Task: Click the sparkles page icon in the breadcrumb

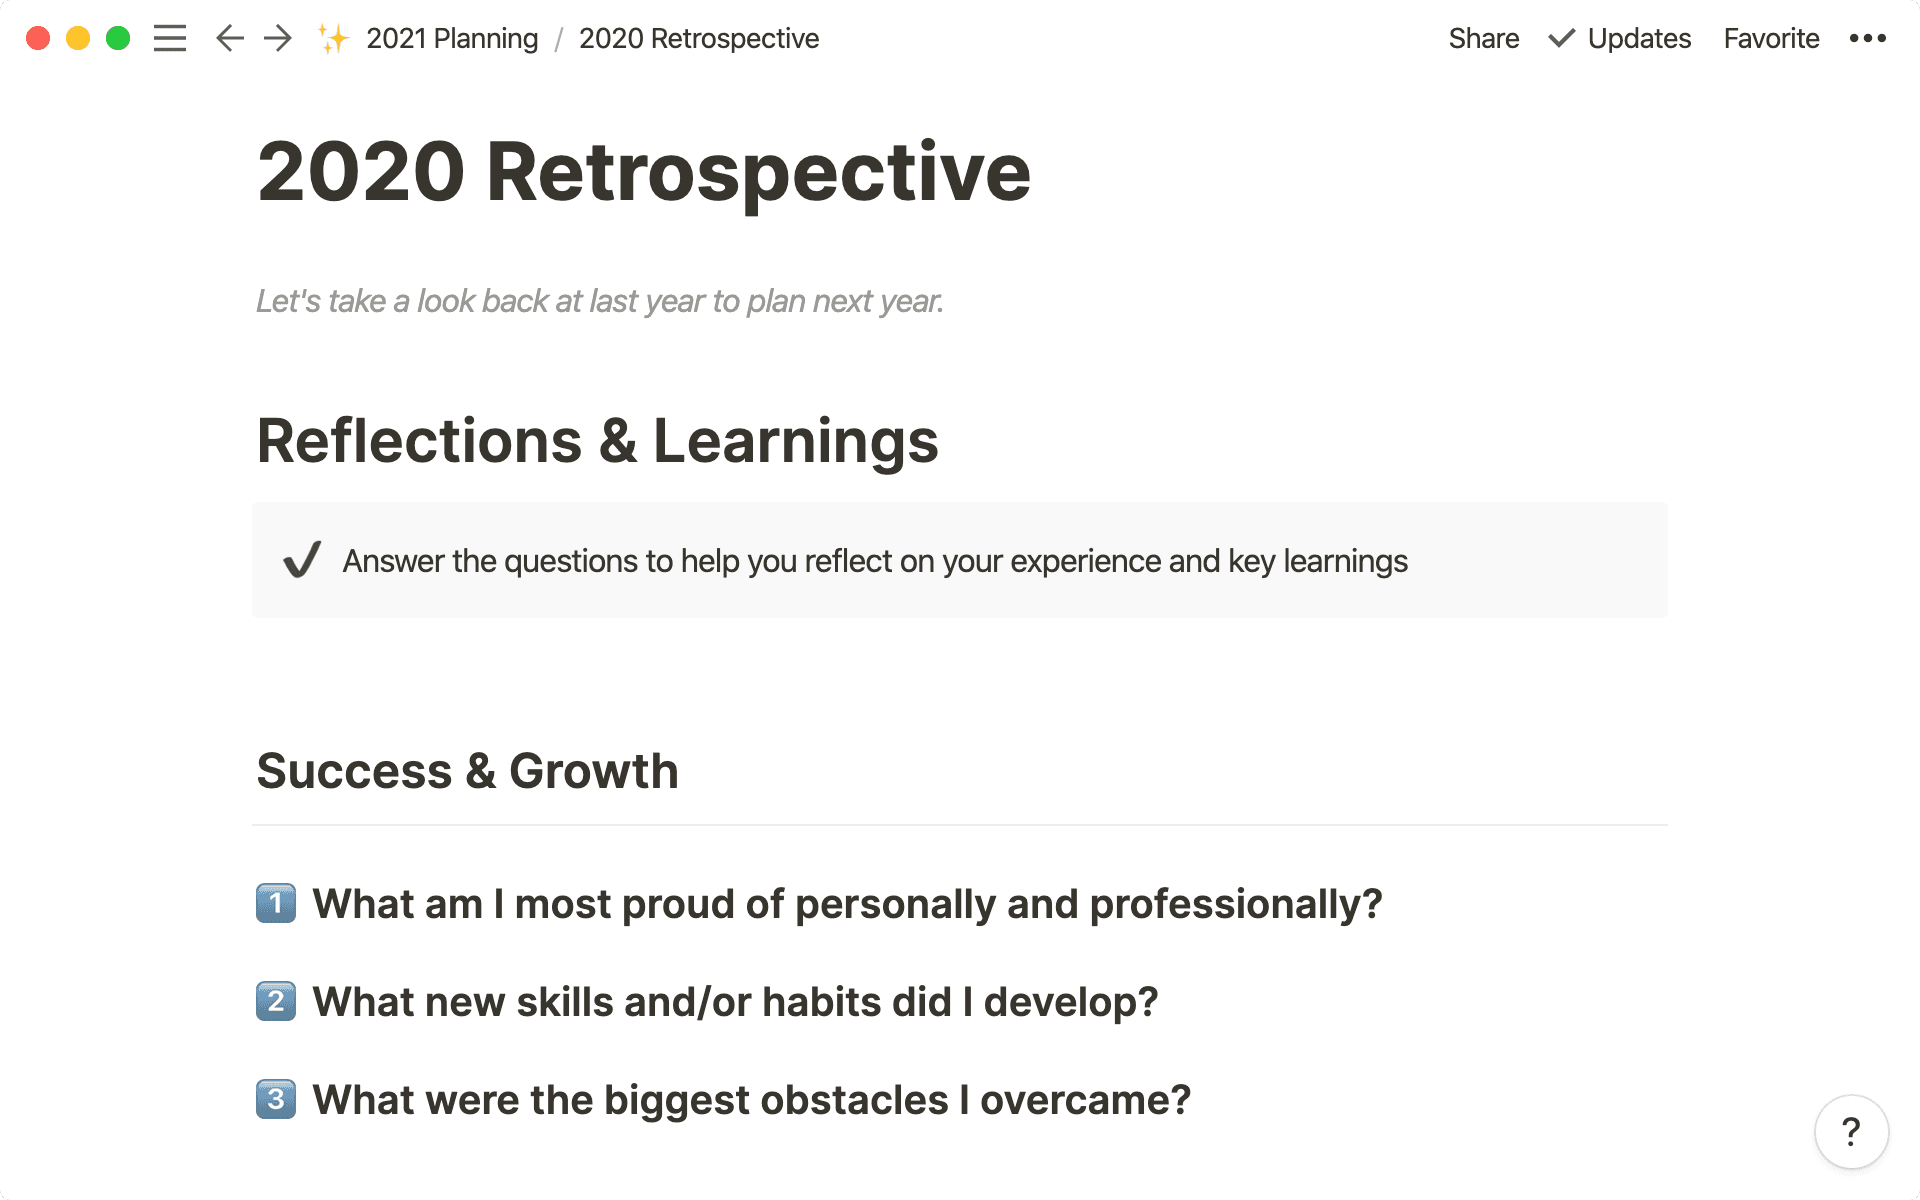Action: [x=332, y=38]
